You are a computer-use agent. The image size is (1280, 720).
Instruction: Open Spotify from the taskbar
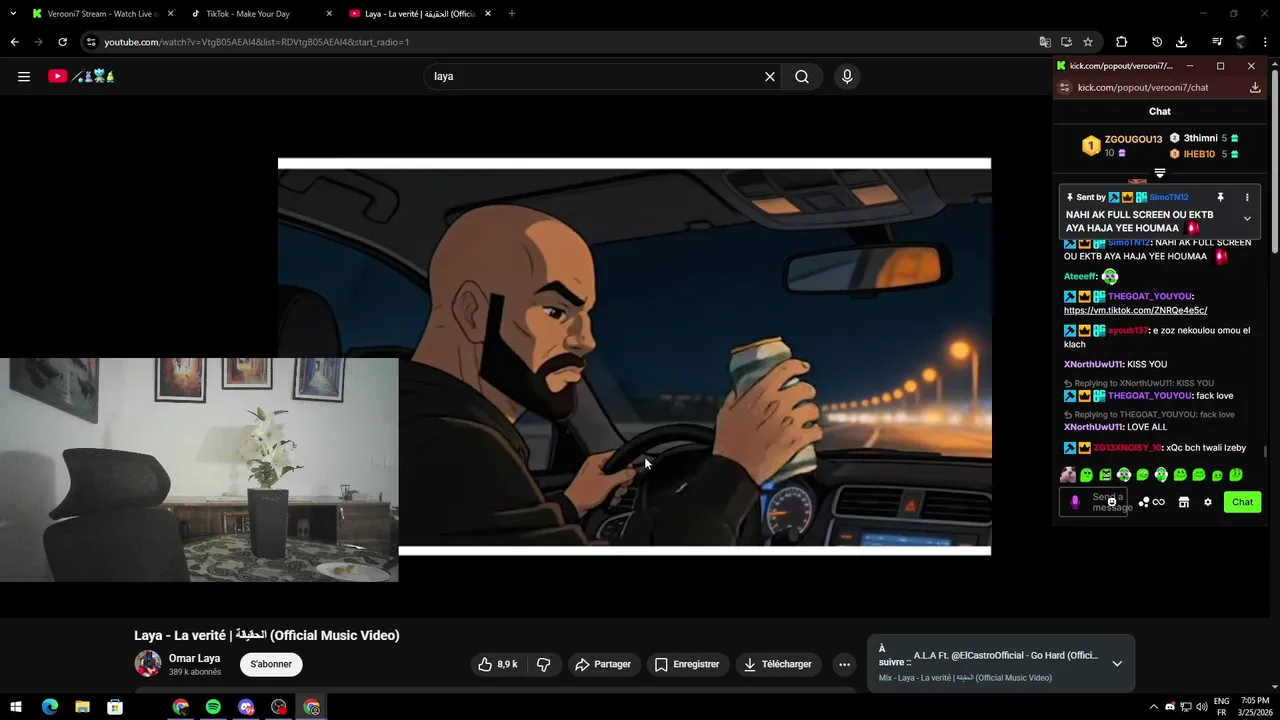click(213, 707)
